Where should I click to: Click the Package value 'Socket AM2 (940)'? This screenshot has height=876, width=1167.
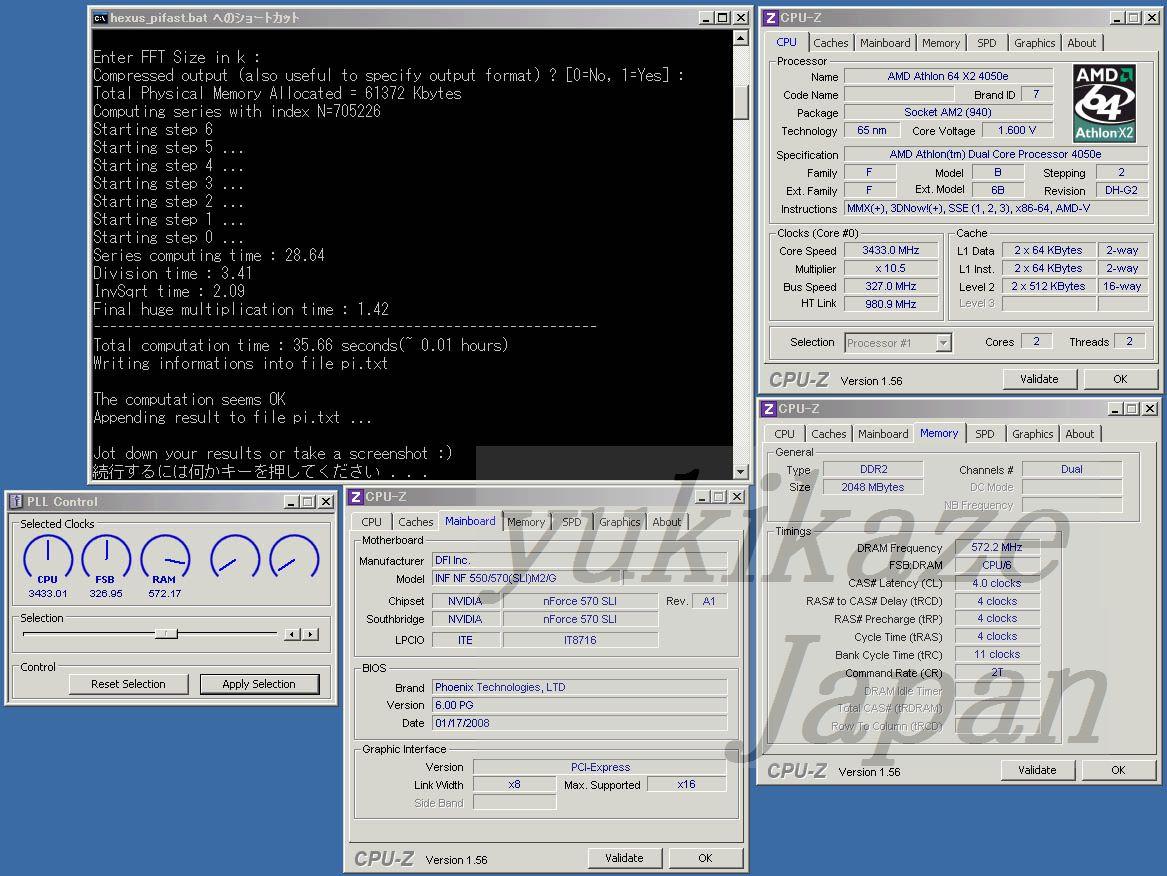[948, 112]
